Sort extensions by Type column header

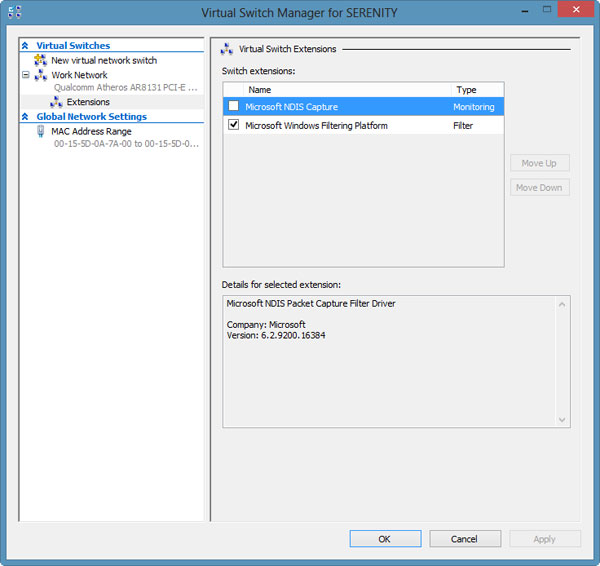(x=476, y=90)
